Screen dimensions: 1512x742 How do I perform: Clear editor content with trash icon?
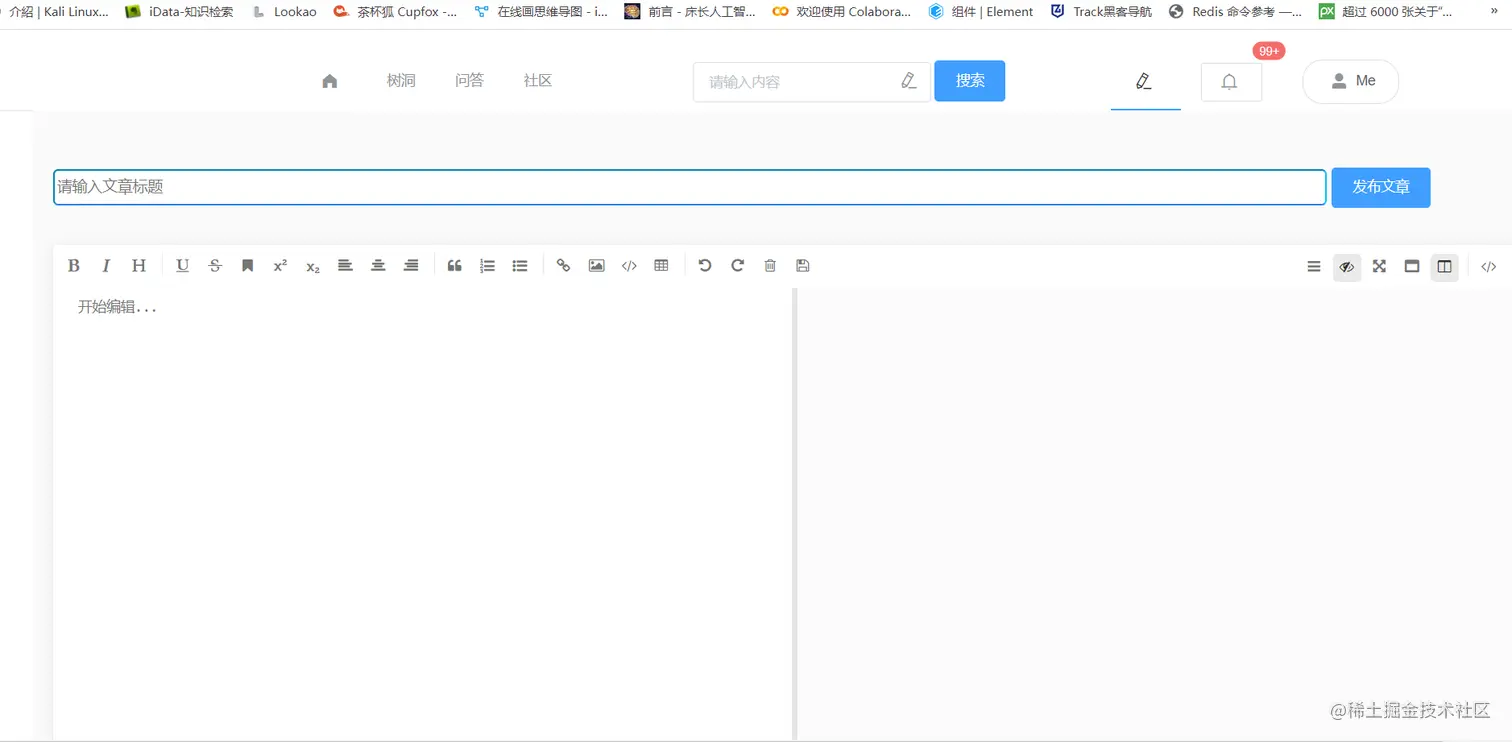click(770, 266)
